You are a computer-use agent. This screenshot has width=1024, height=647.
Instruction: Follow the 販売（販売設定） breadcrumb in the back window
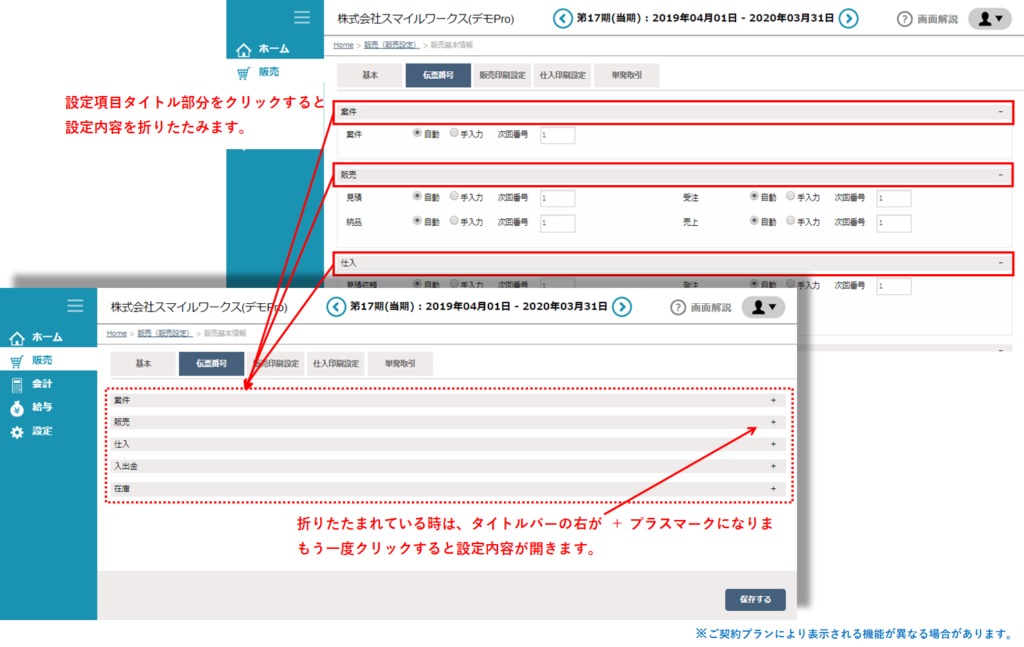point(391,45)
